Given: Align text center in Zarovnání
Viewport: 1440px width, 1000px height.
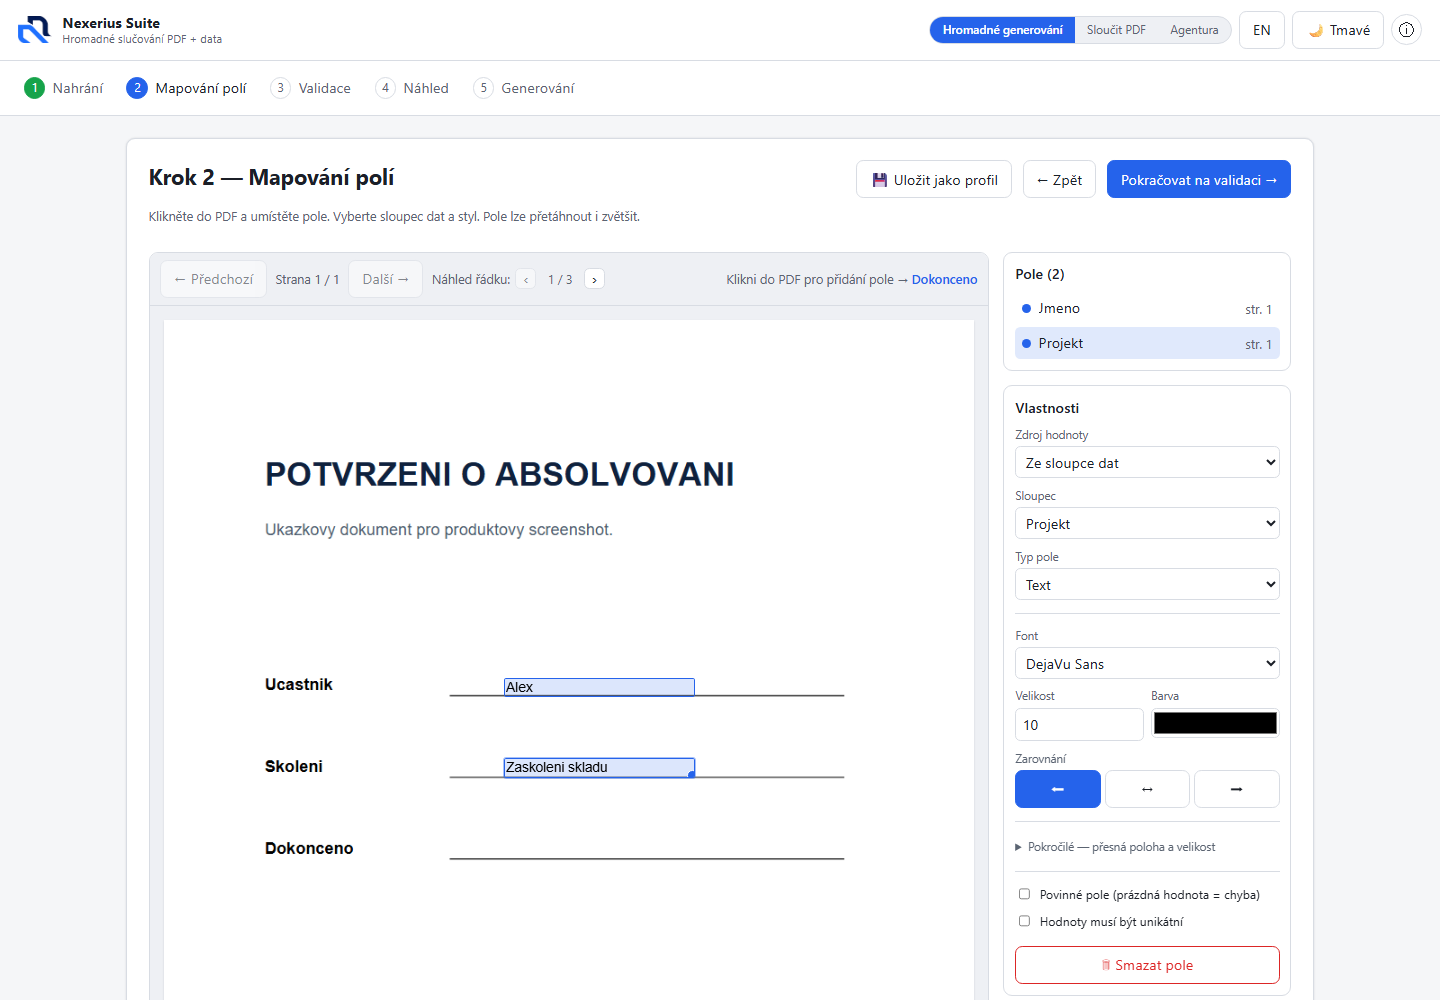Looking at the screenshot, I should coord(1147,789).
